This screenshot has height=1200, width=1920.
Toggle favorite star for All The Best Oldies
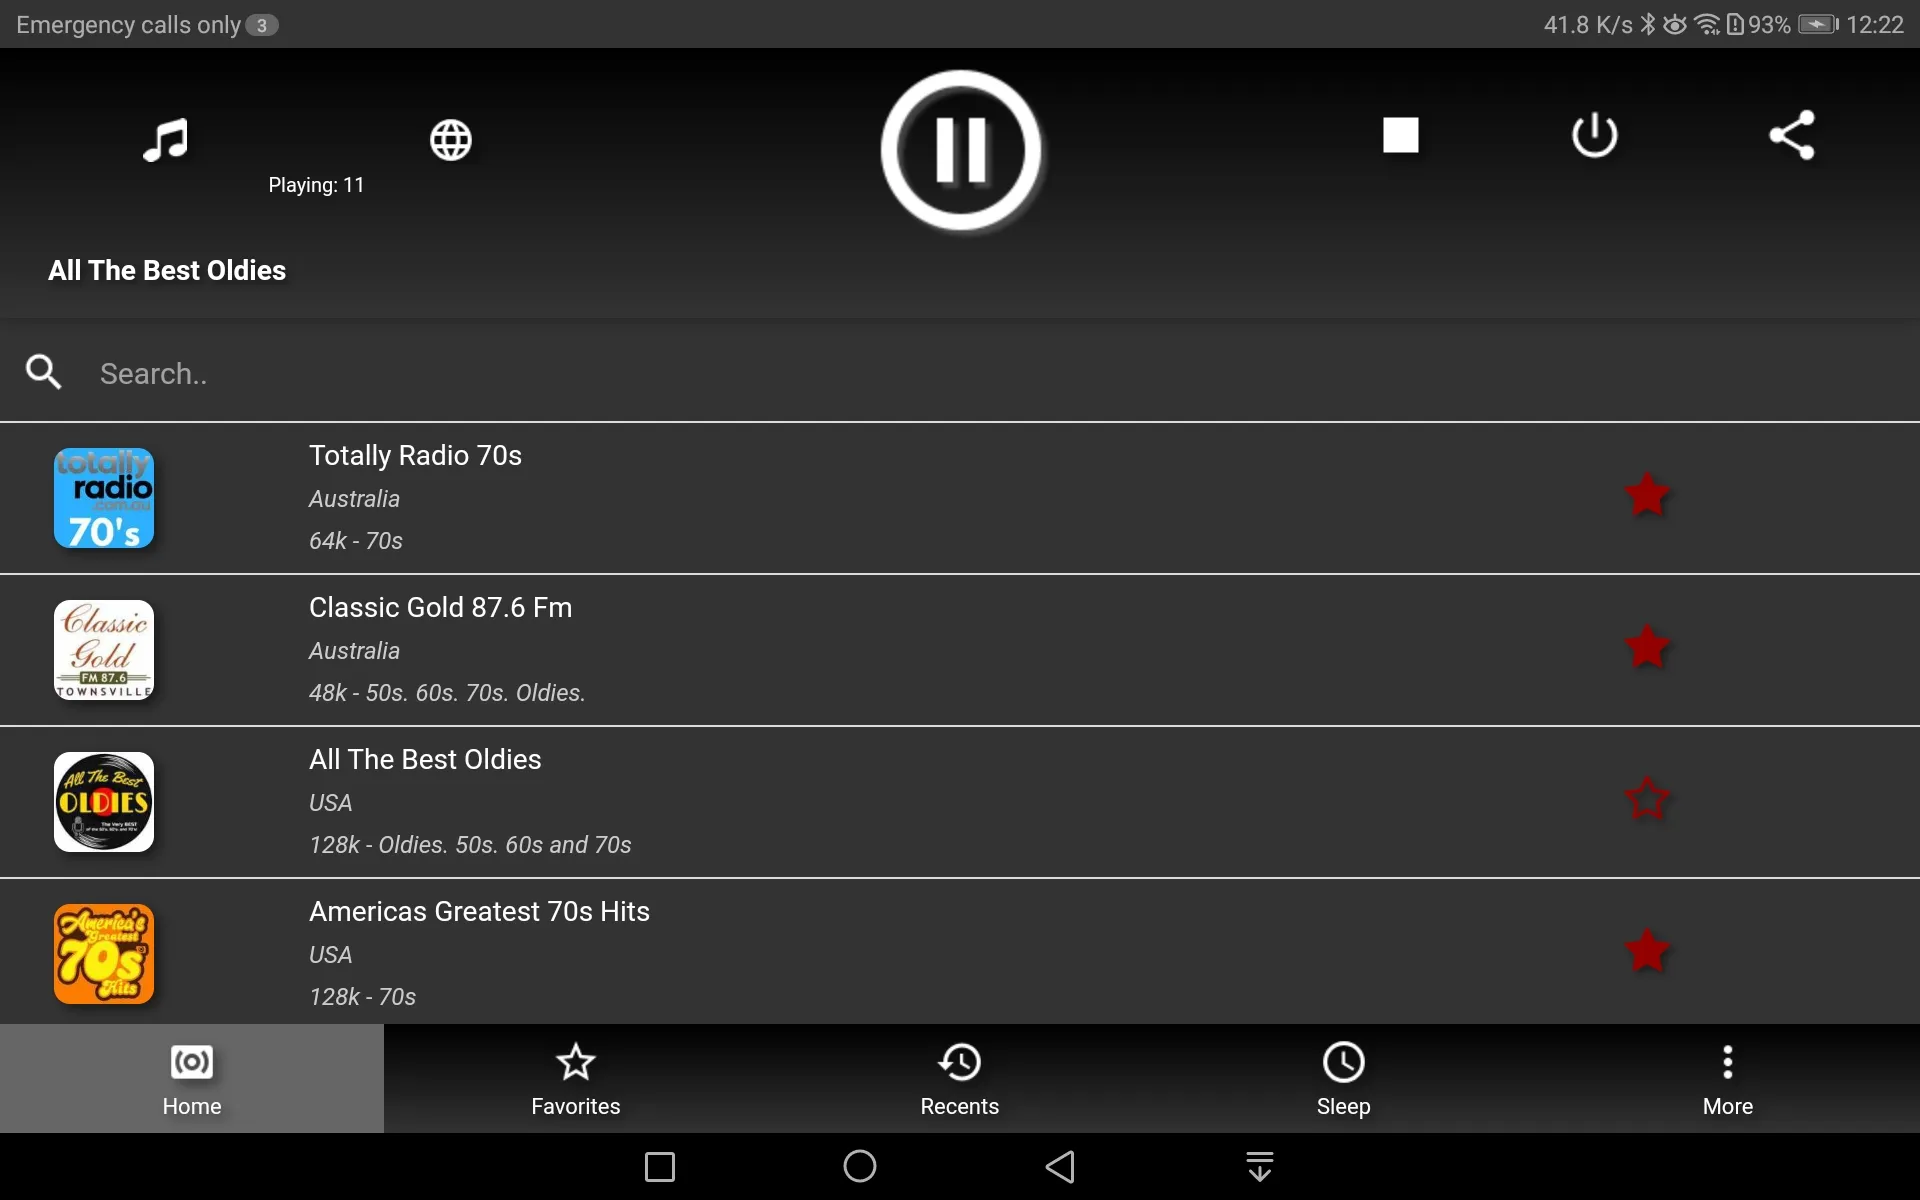(x=1646, y=800)
